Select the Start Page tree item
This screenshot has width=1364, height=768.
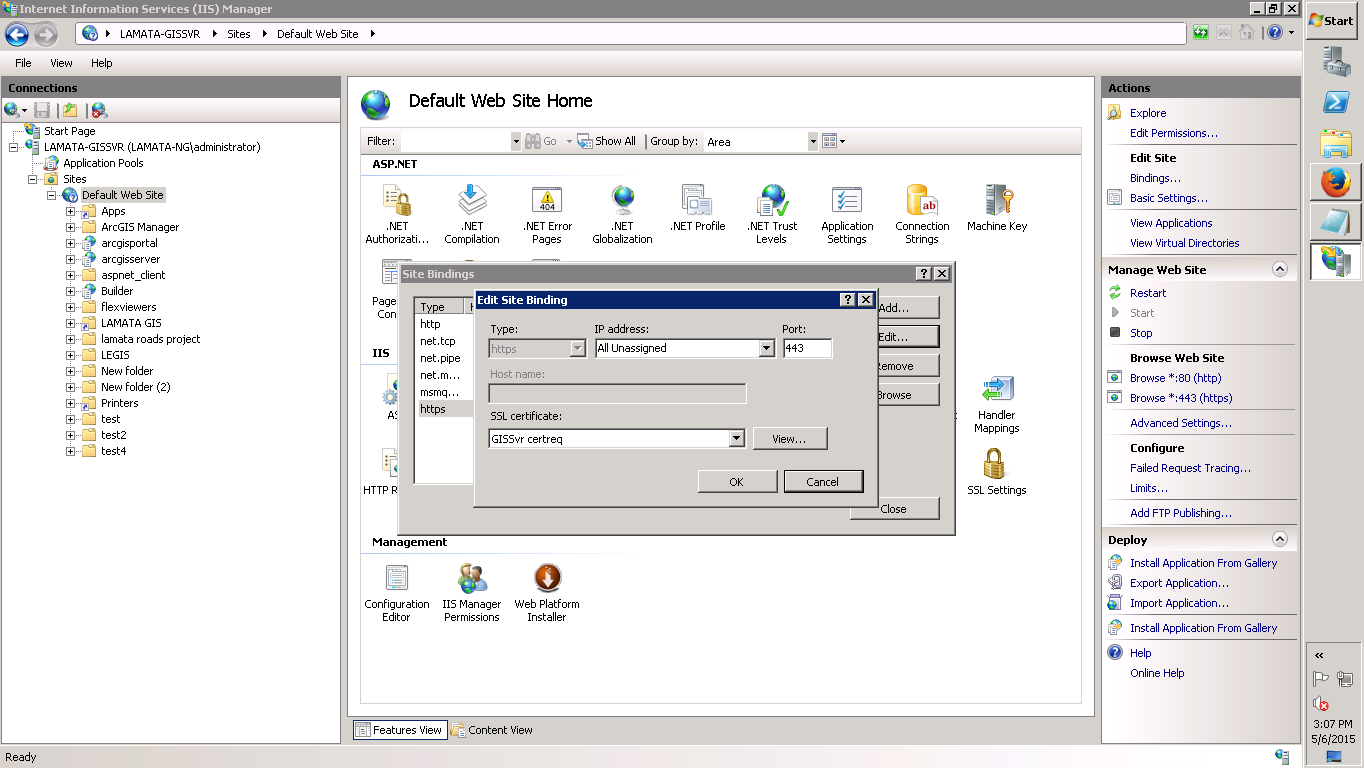click(70, 131)
